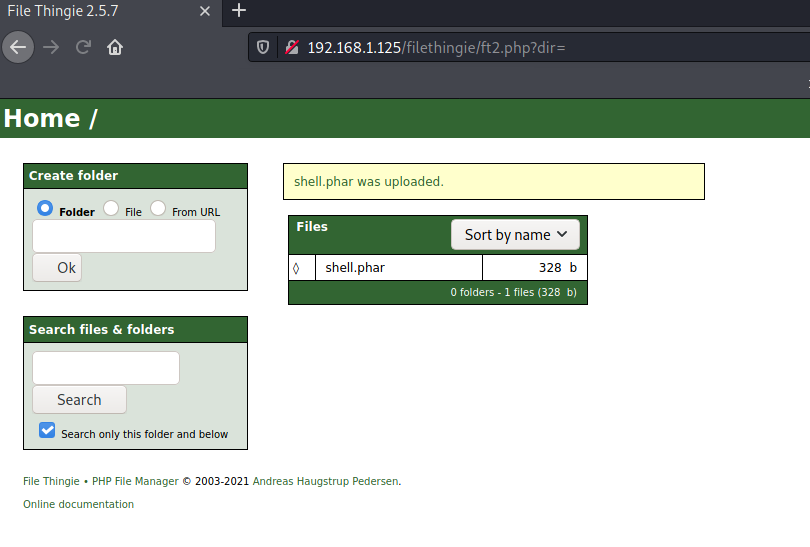Select the Folder radio option
This screenshot has width=810, height=547.
click(x=45, y=208)
